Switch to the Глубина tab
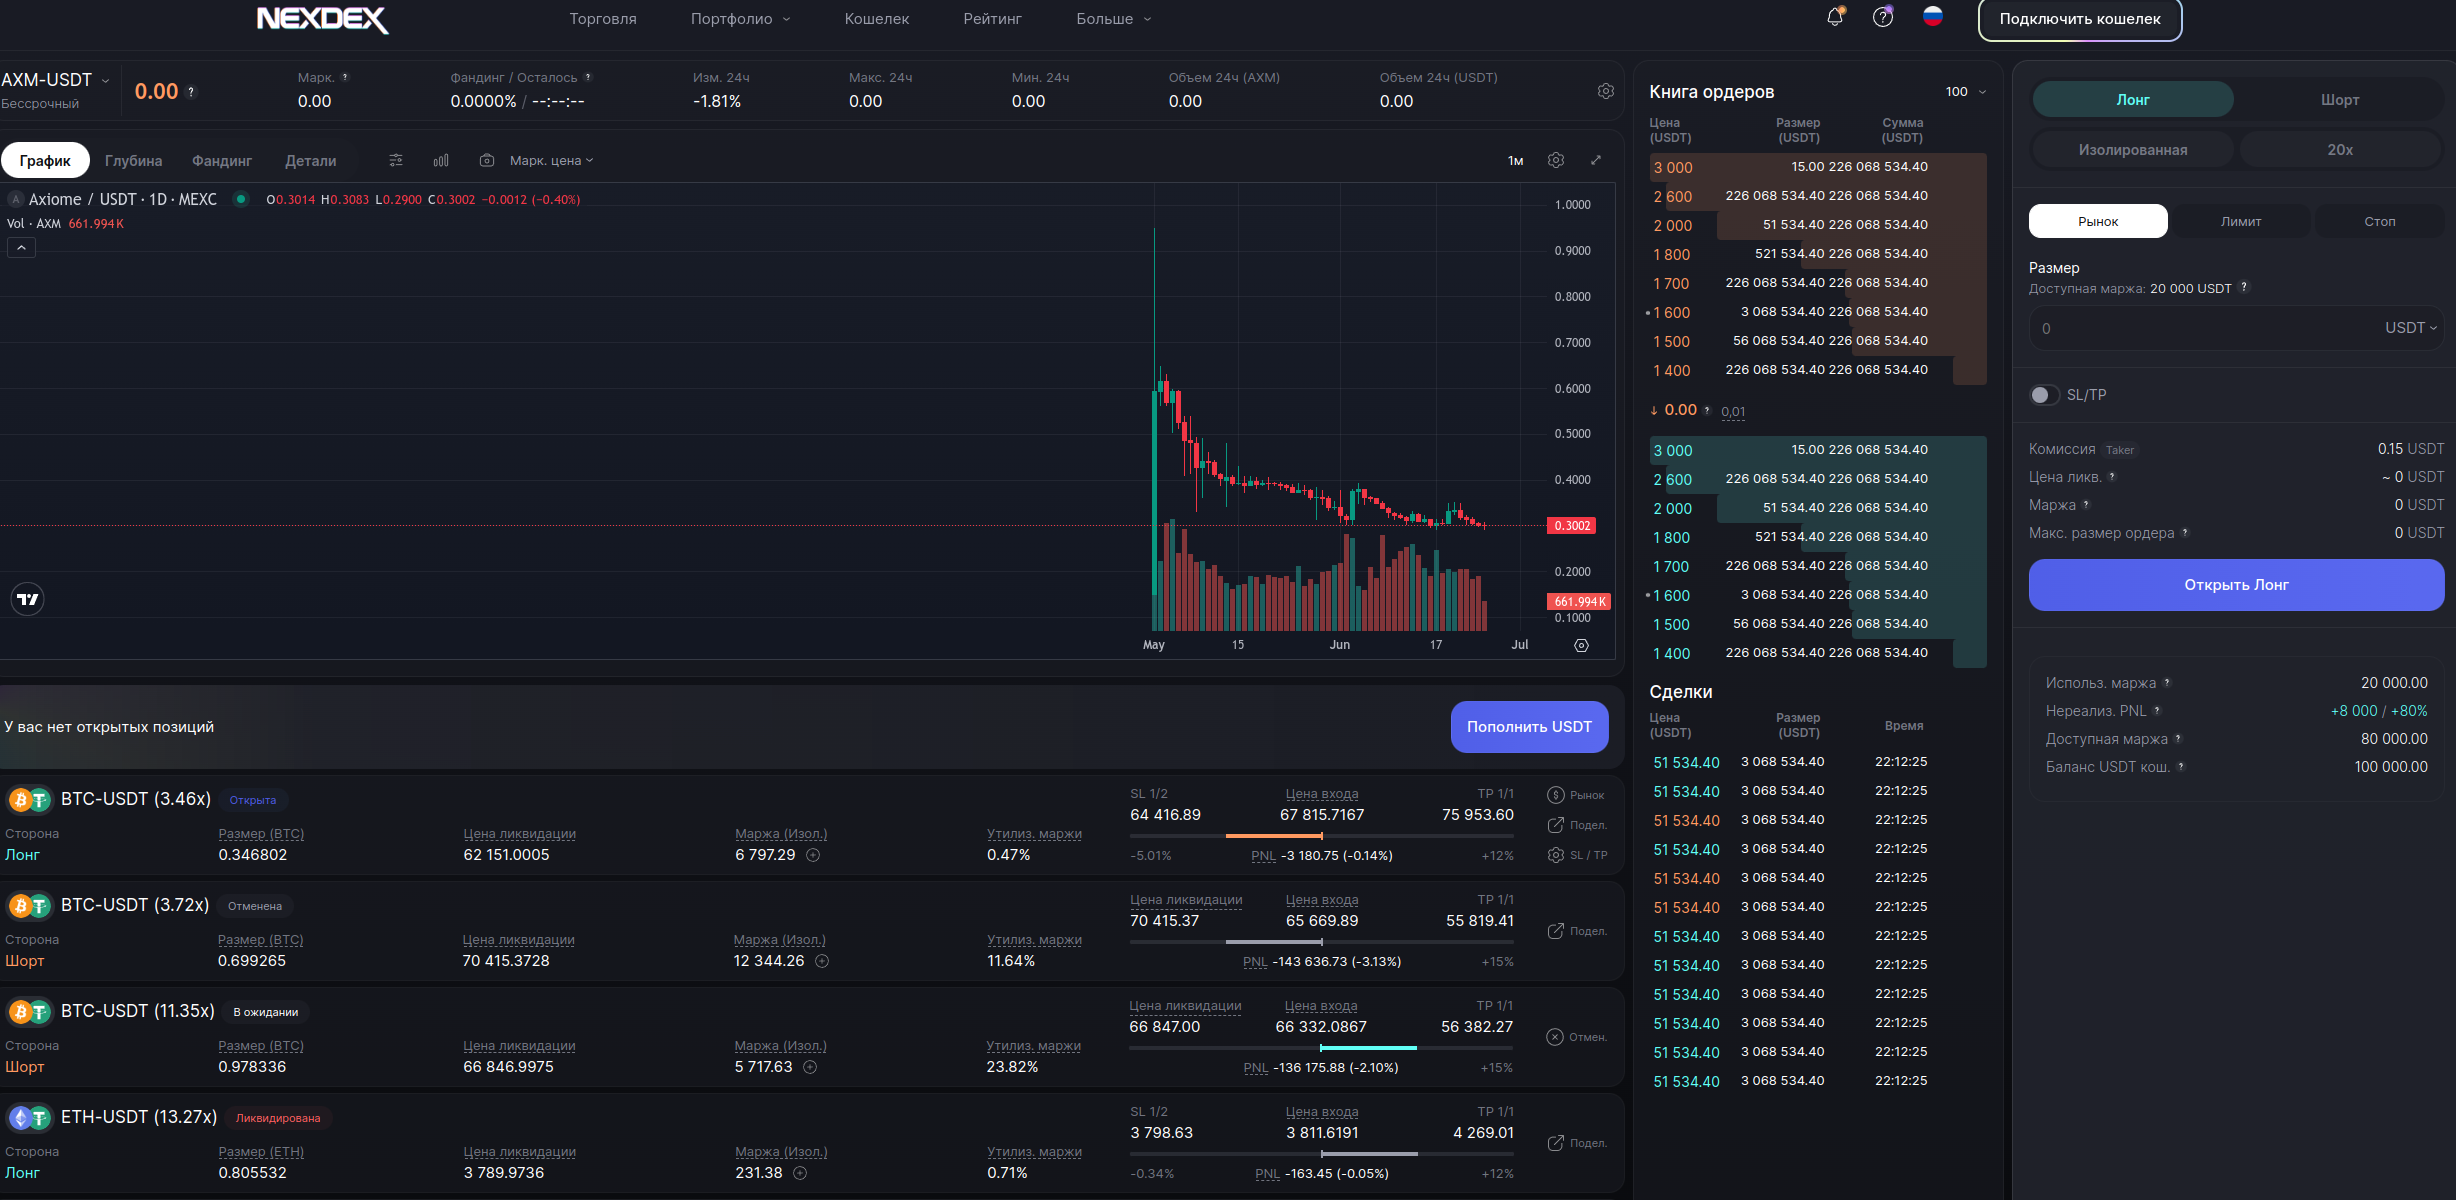This screenshot has height=1200, width=2456. [133, 160]
